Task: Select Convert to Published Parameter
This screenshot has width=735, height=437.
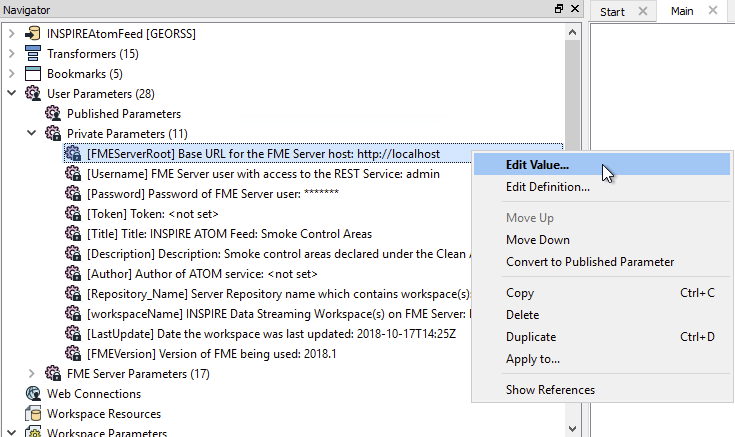Action: tap(589, 262)
